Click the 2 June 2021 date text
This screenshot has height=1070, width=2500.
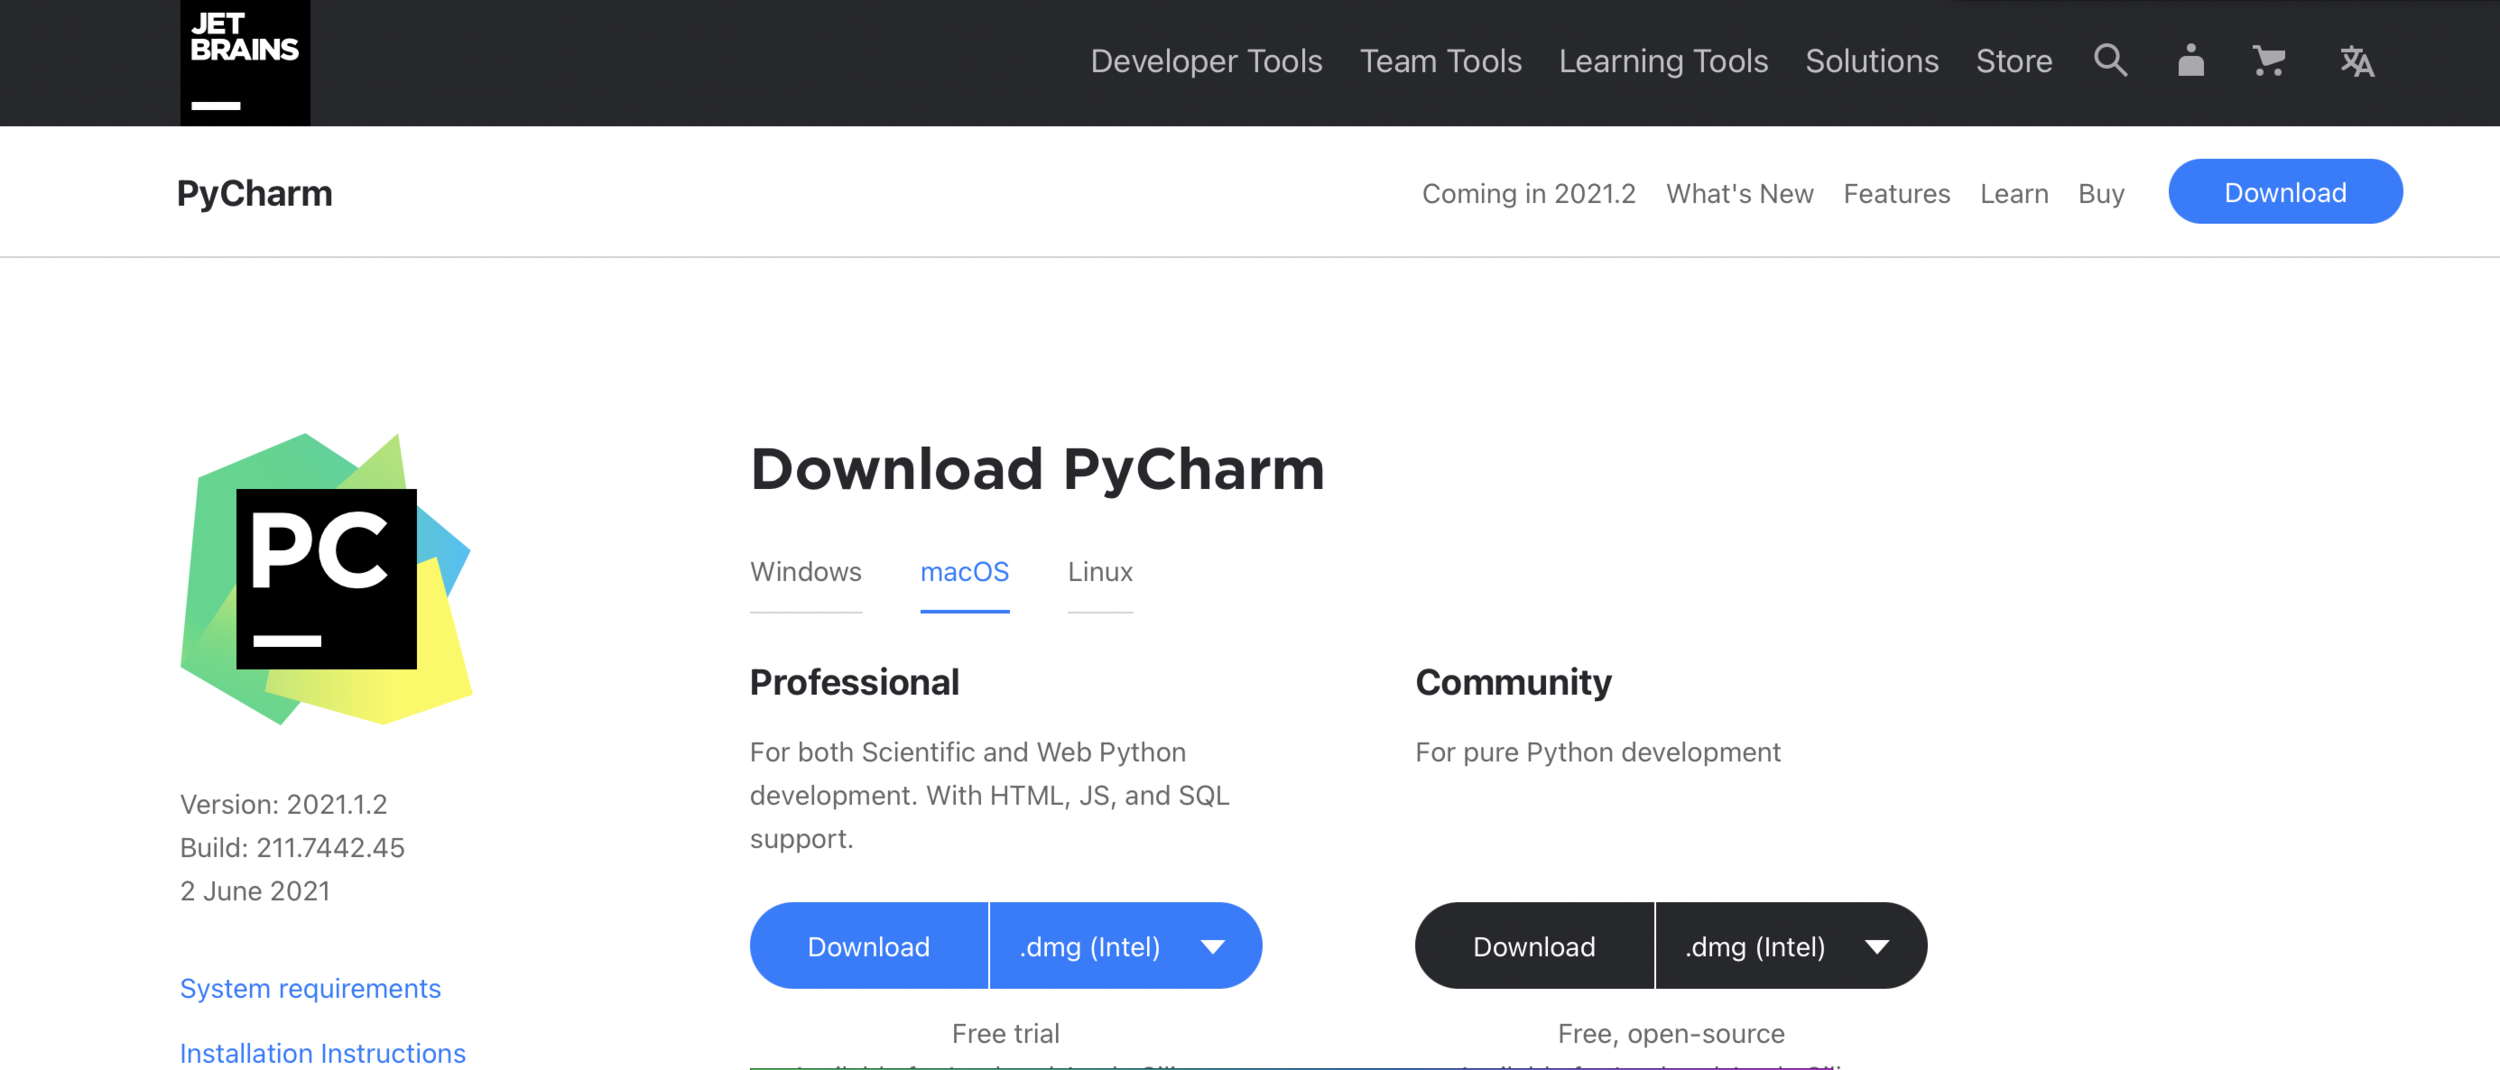[x=255, y=891]
